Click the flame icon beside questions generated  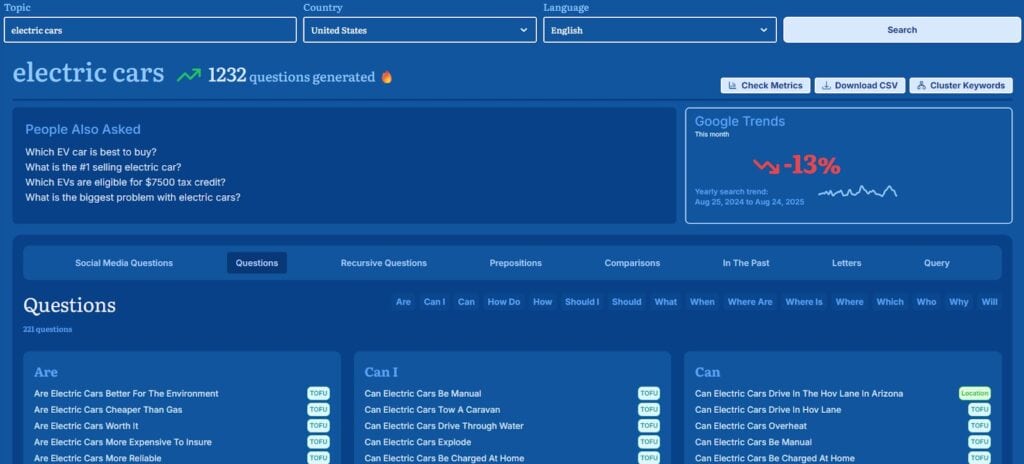387,77
